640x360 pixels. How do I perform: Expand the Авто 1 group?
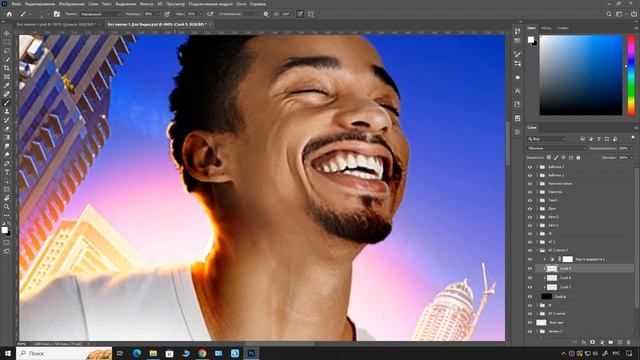tap(537, 225)
